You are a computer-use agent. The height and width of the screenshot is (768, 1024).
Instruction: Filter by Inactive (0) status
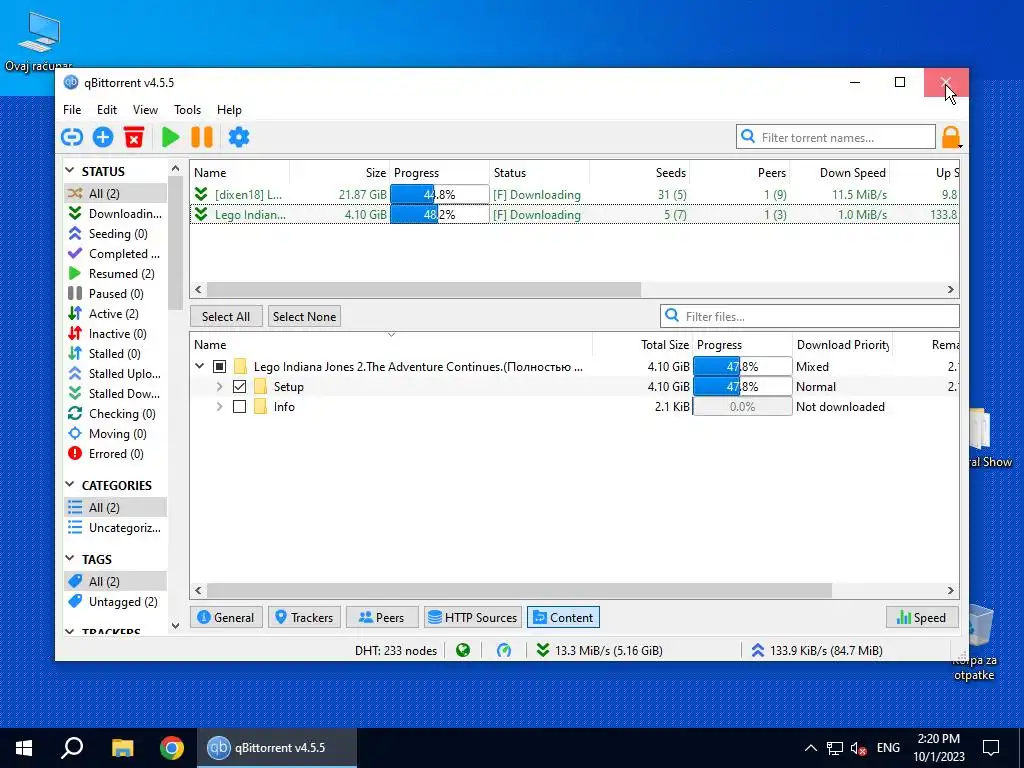(115, 334)
